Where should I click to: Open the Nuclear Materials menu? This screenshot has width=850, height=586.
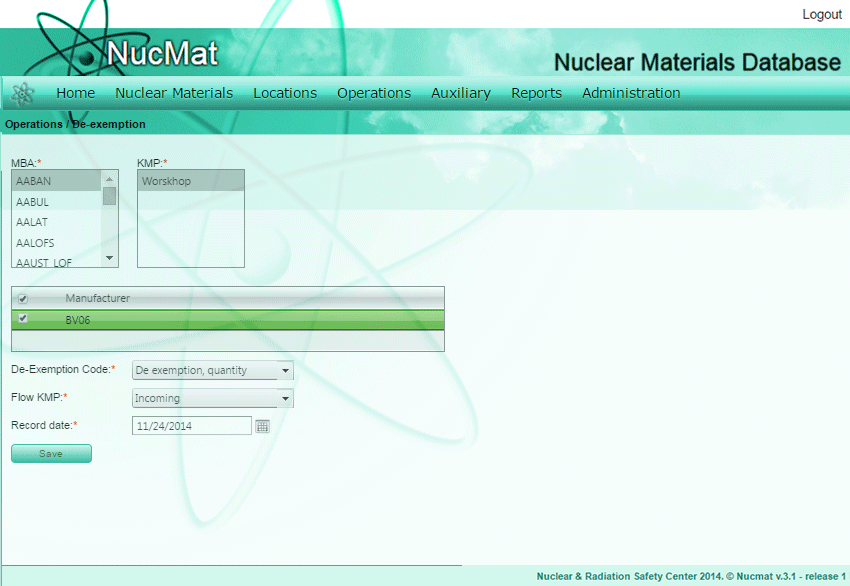point(174,93)
